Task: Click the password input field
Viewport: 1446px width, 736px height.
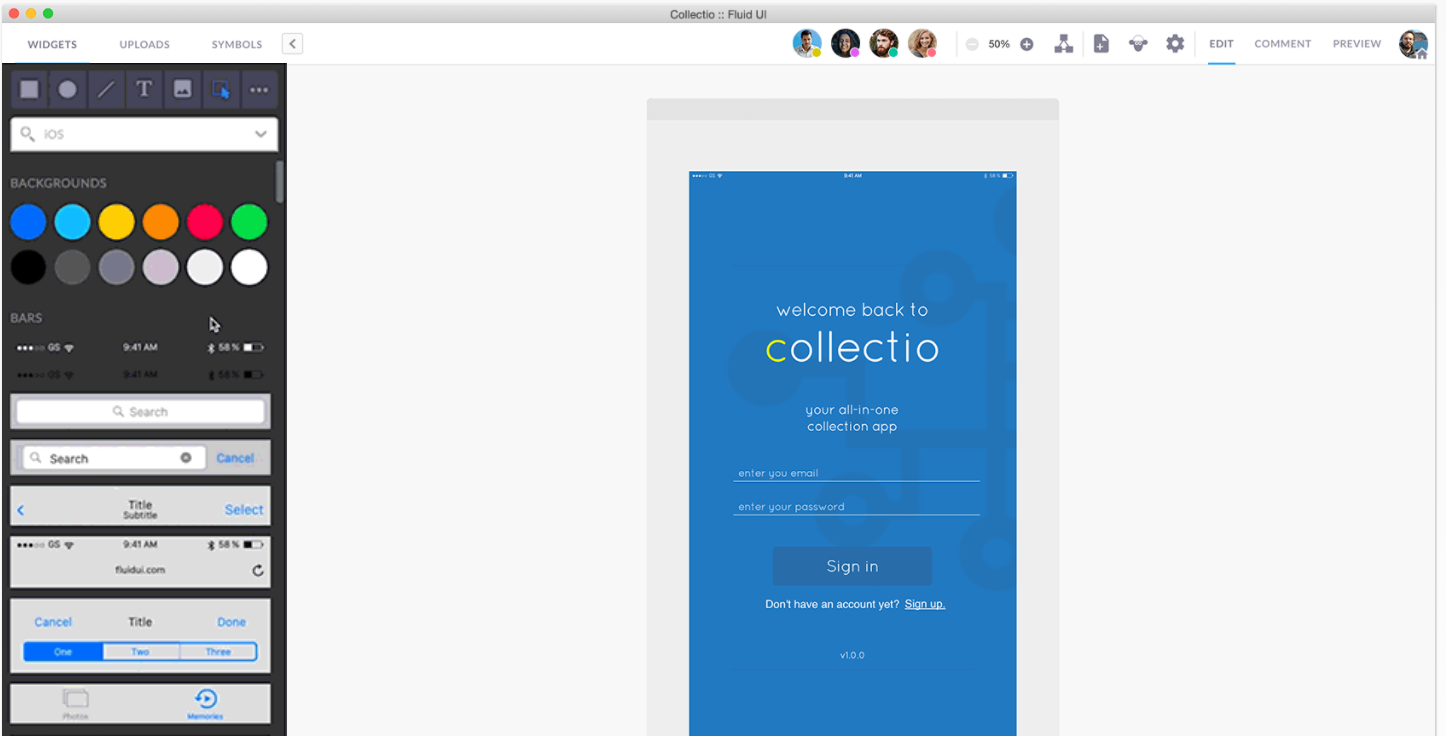Action: pos(856,507)
